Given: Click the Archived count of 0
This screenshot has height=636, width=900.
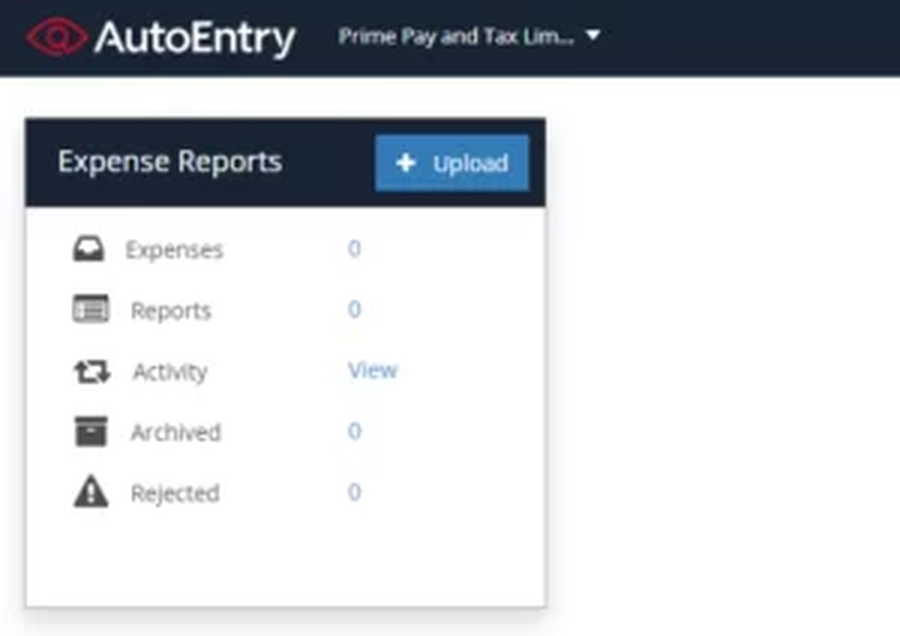Looking at the screenshot, I should (x=354, y=431).
